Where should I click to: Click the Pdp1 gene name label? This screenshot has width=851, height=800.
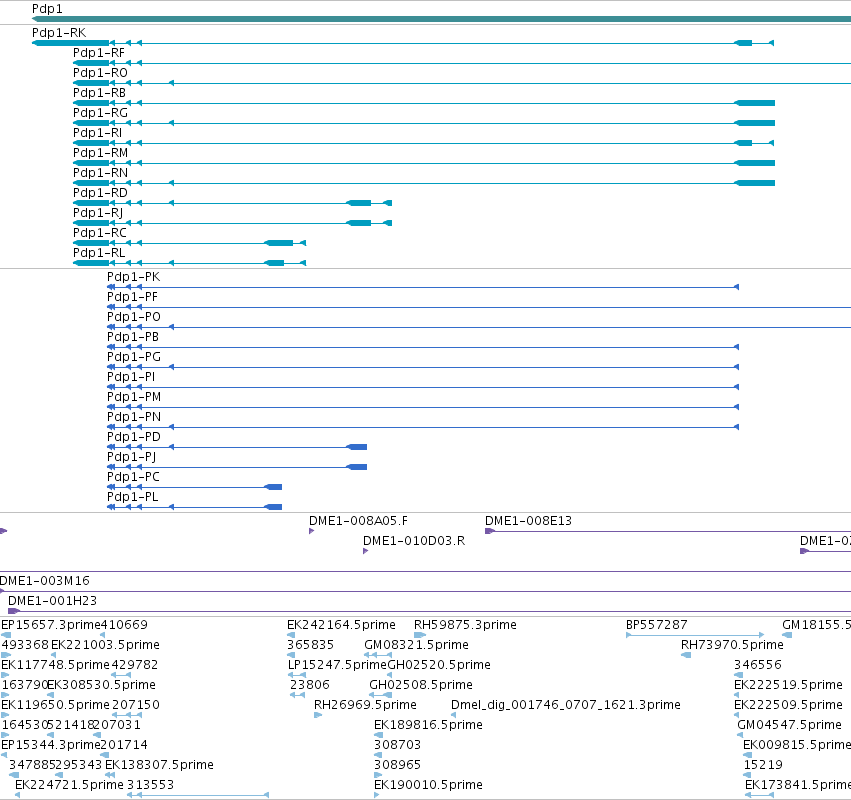tap(47, 9)
